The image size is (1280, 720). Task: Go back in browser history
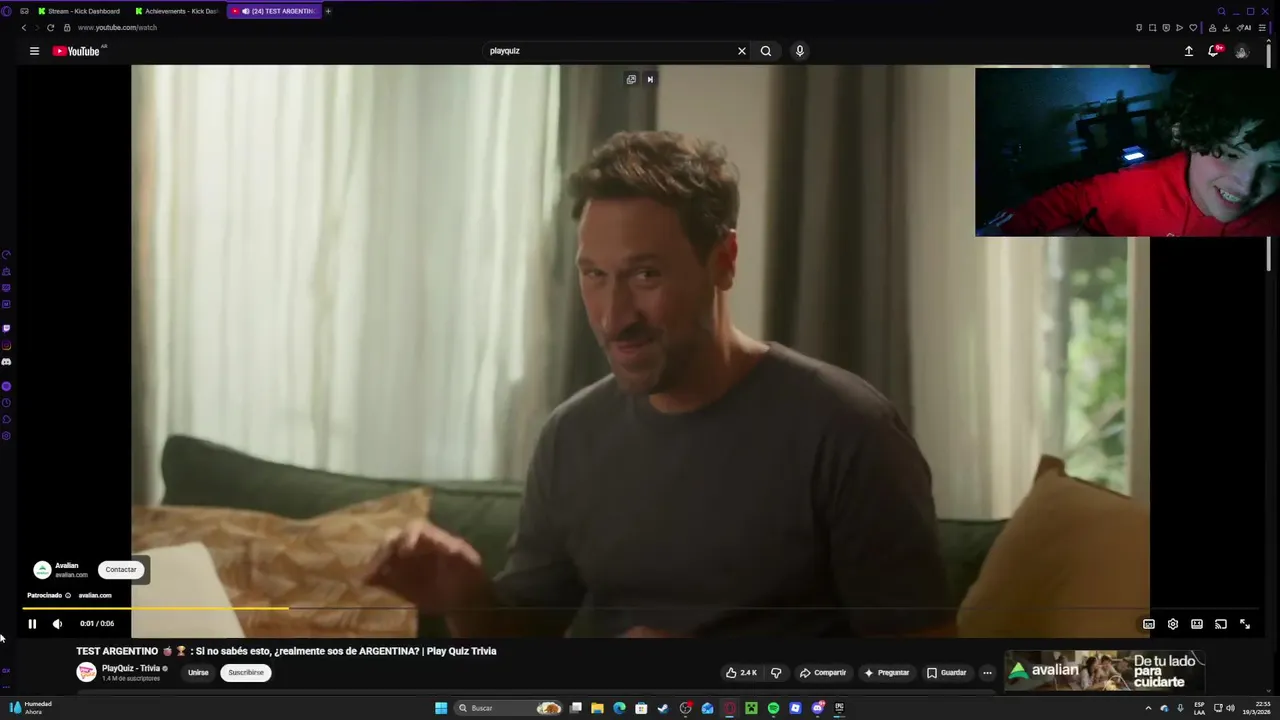click(24, 28)
